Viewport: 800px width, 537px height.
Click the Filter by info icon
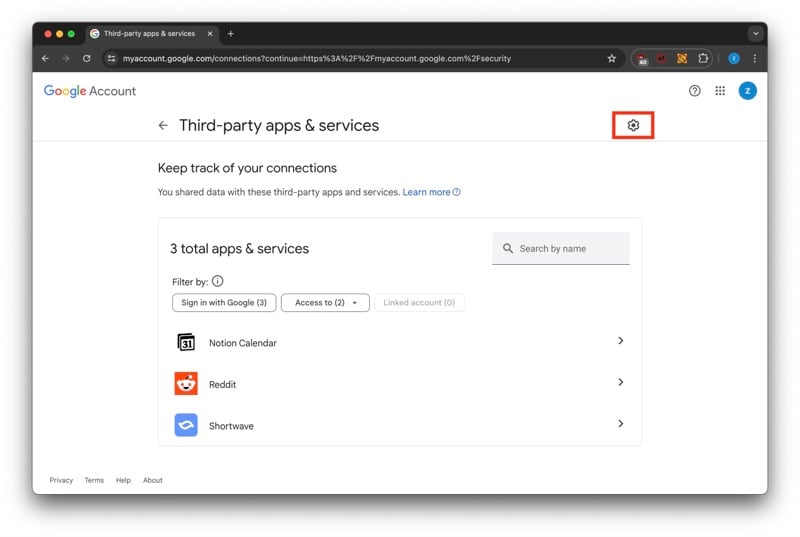click(217, 281)
